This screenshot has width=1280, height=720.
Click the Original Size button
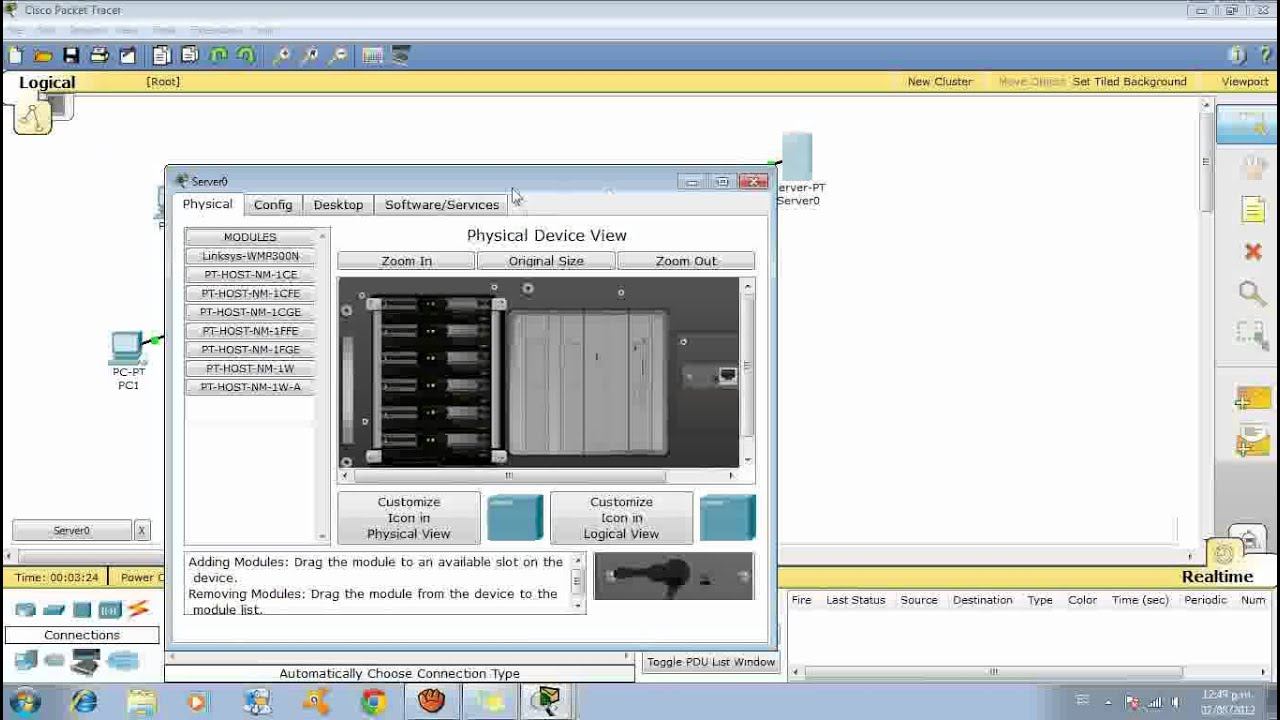pyautogui.click(x=546, y=261)
